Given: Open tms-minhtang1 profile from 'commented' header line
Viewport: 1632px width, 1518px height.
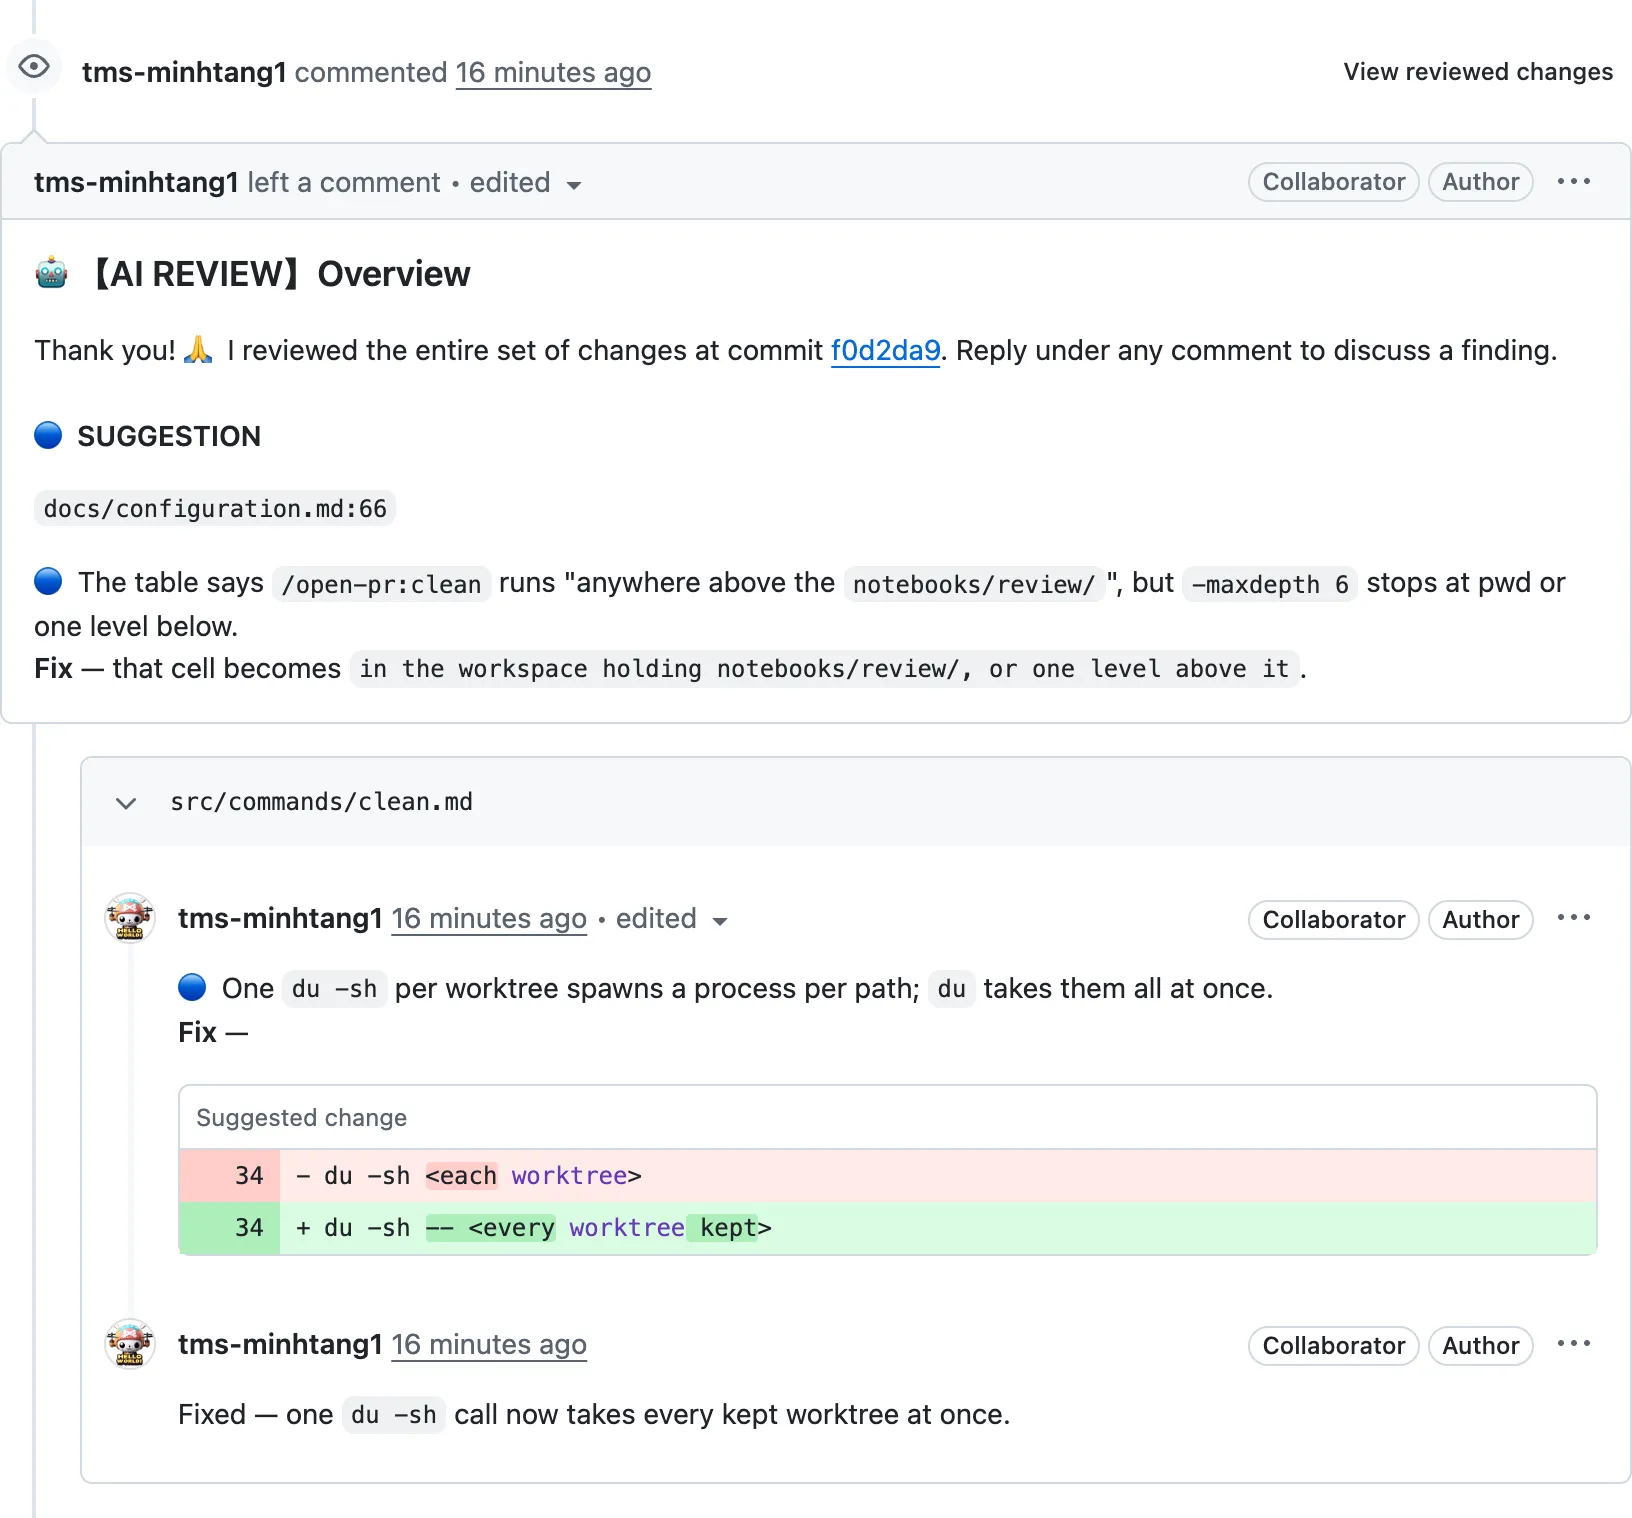Looking at the screenshot, I should [184, 73].
